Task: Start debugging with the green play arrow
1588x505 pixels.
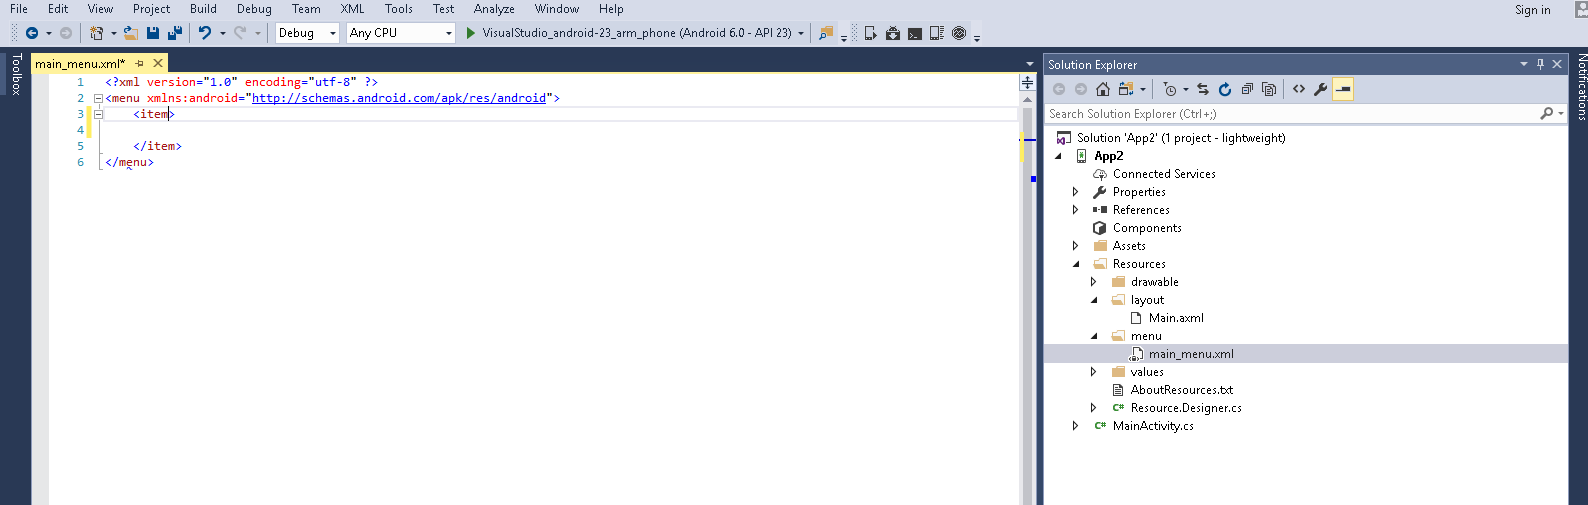Action: tap(471, 33)
